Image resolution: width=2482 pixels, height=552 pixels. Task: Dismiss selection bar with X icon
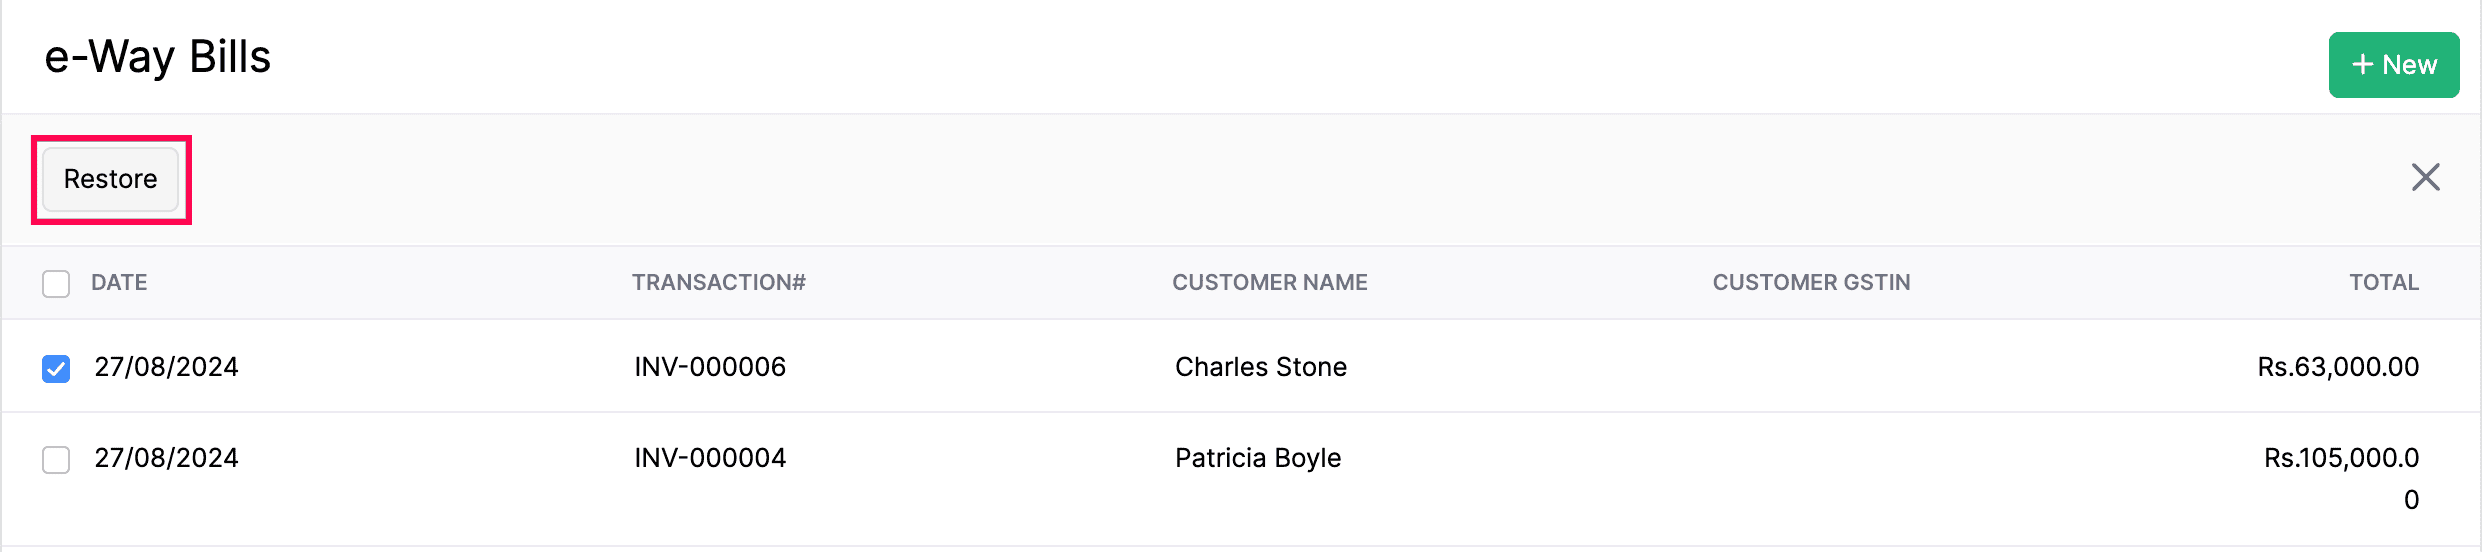[2425, 178]
